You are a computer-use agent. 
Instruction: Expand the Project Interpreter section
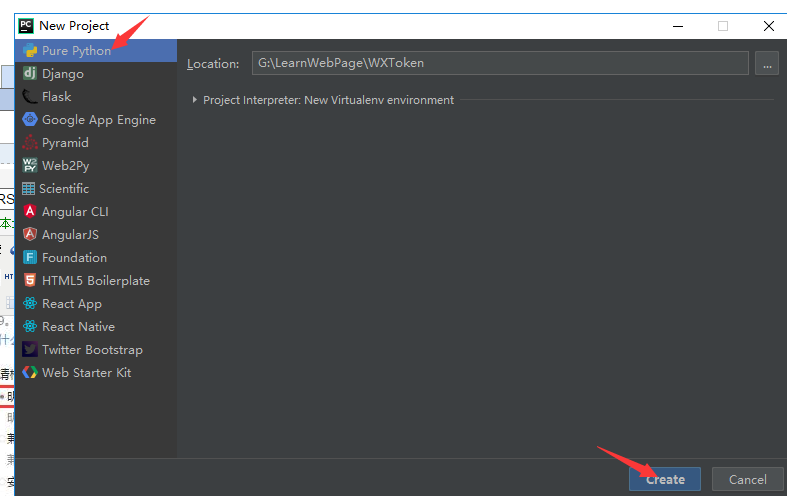195,100
